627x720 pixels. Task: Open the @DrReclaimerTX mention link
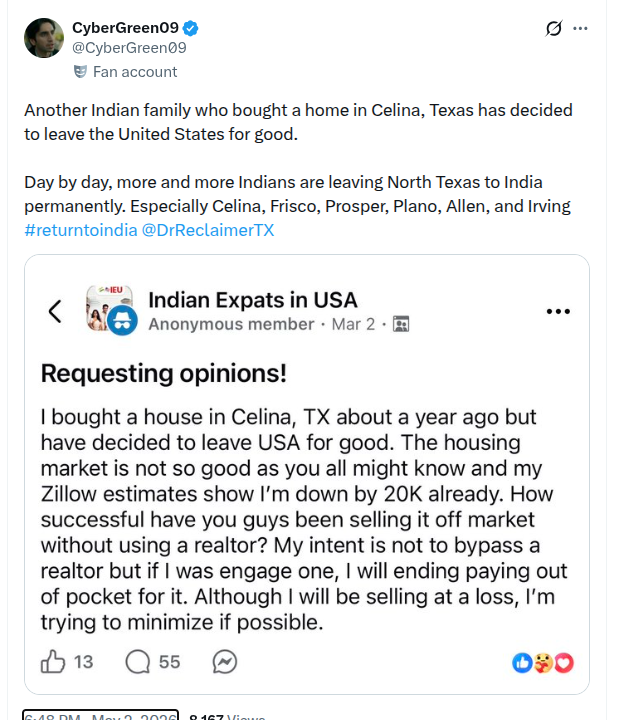[208, 230]
